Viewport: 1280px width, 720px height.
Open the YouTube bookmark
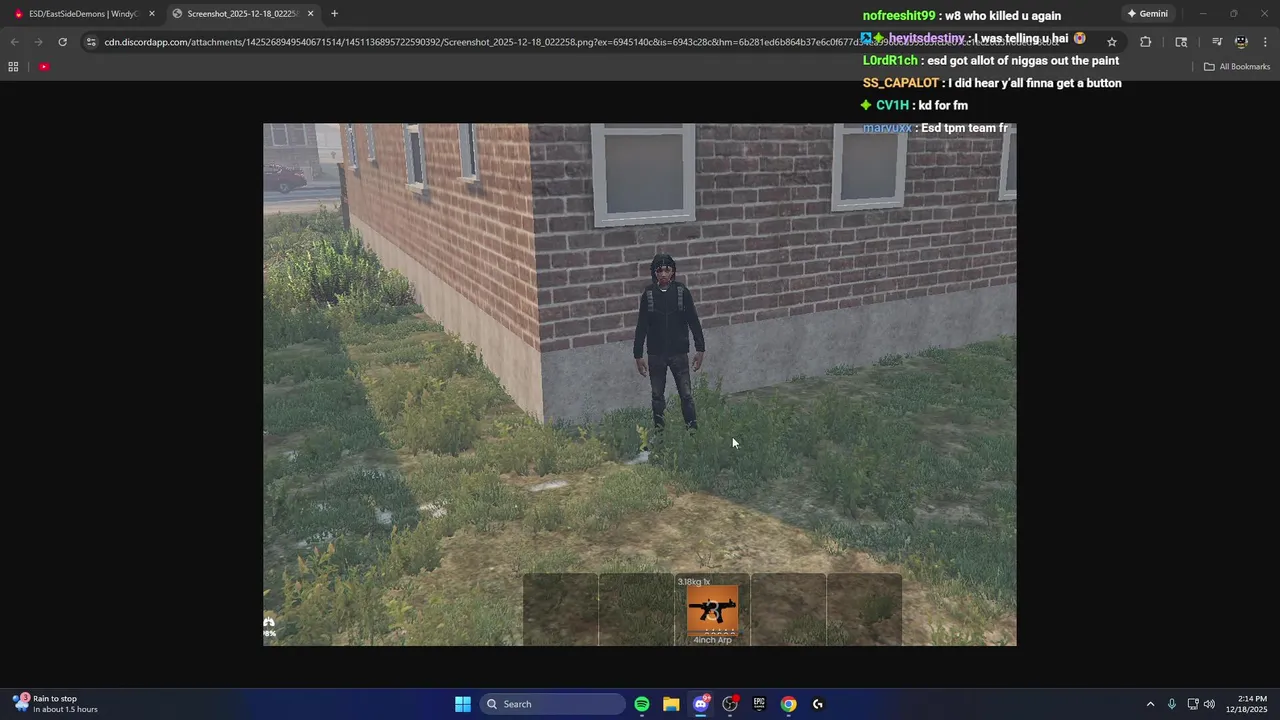click(x=44, y=67)
